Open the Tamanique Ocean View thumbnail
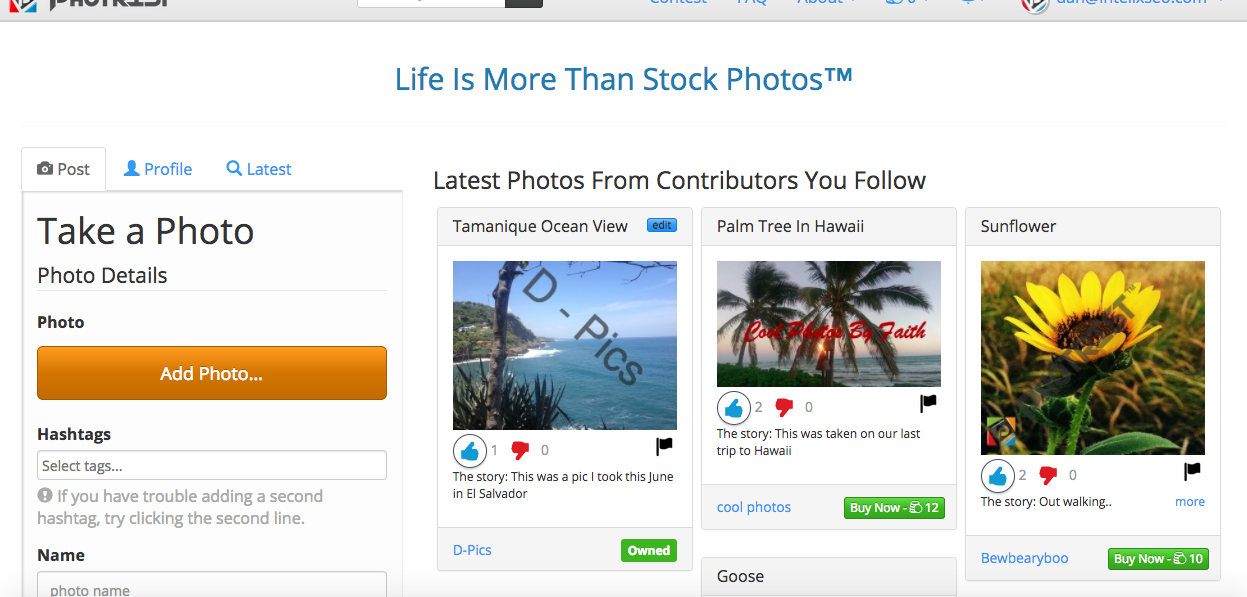1247x597 pixels. click(x=565, y=345)
